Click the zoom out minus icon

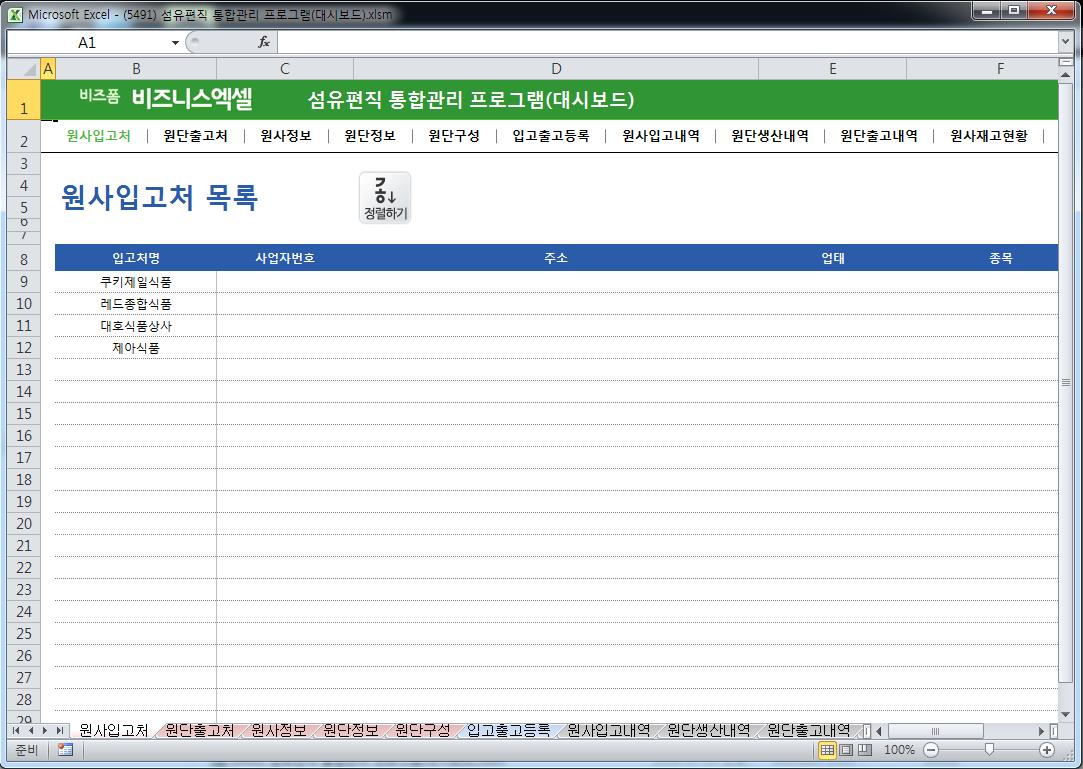coord(931,749)
